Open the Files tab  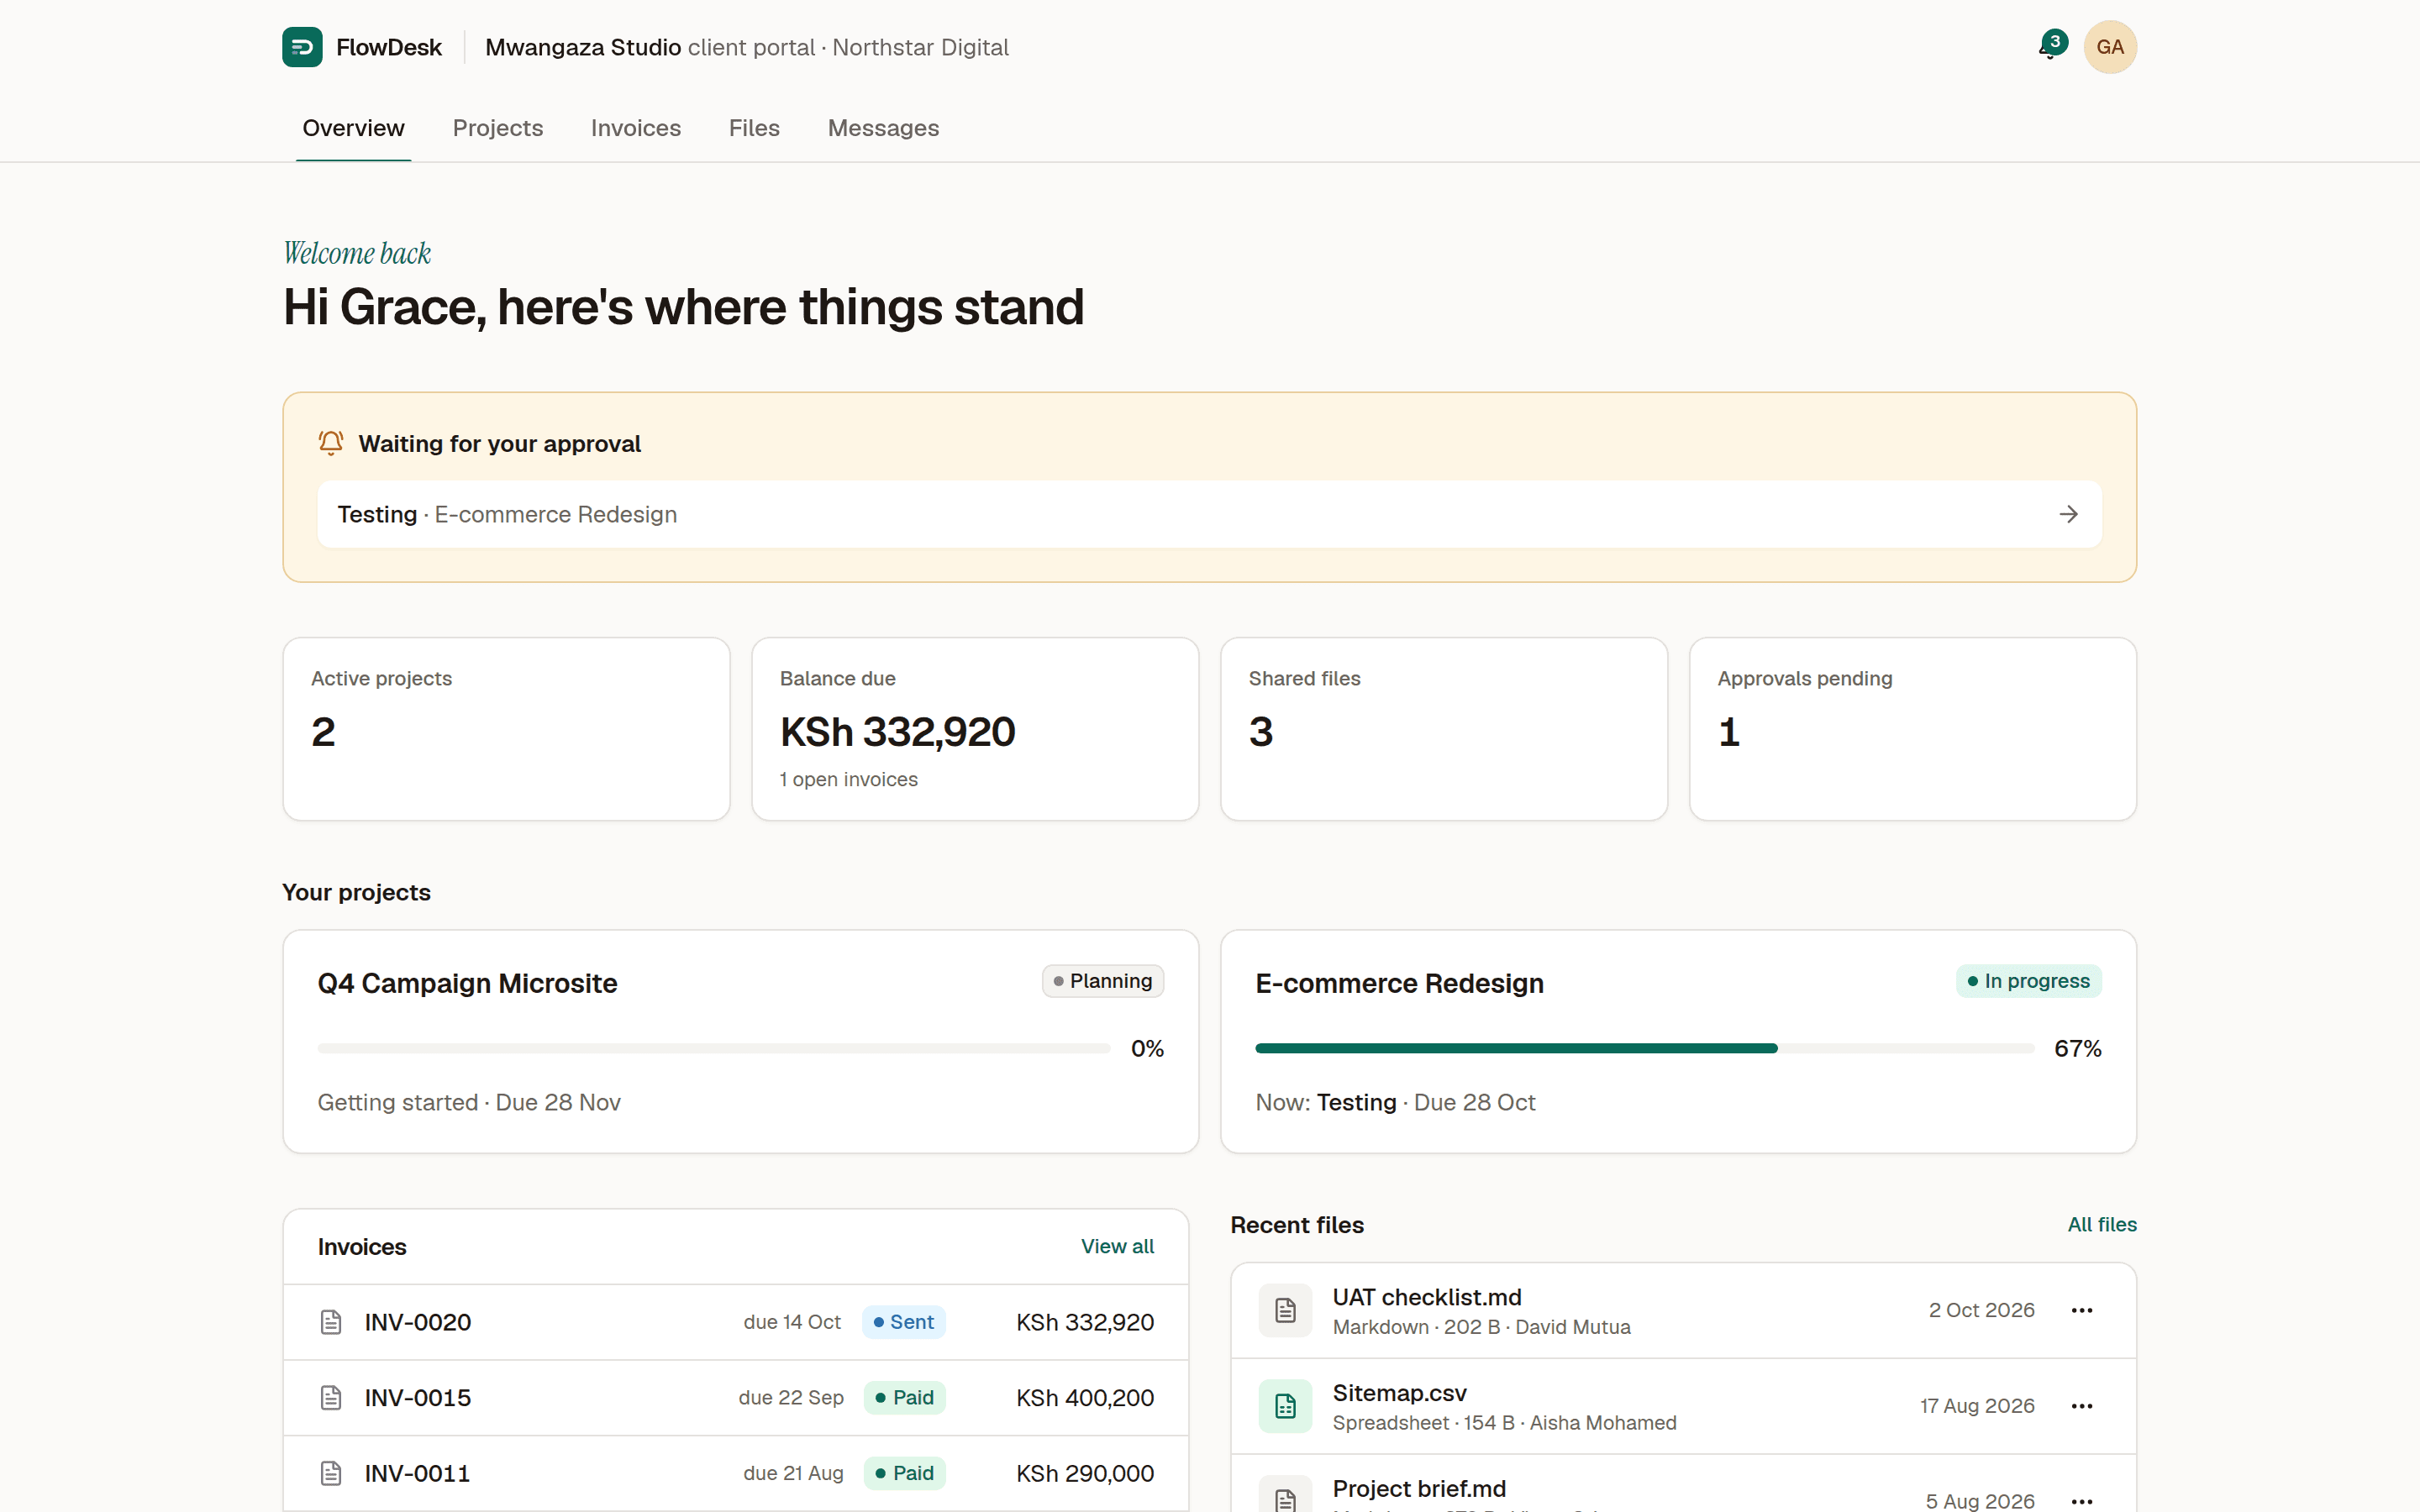[754, 128]
